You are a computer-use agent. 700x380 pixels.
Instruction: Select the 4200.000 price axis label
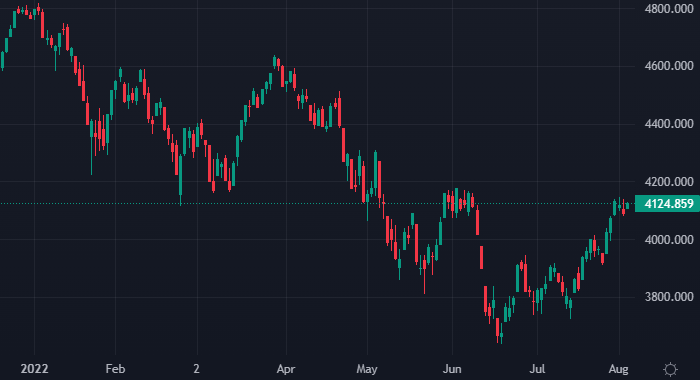[x=669, y=182]
